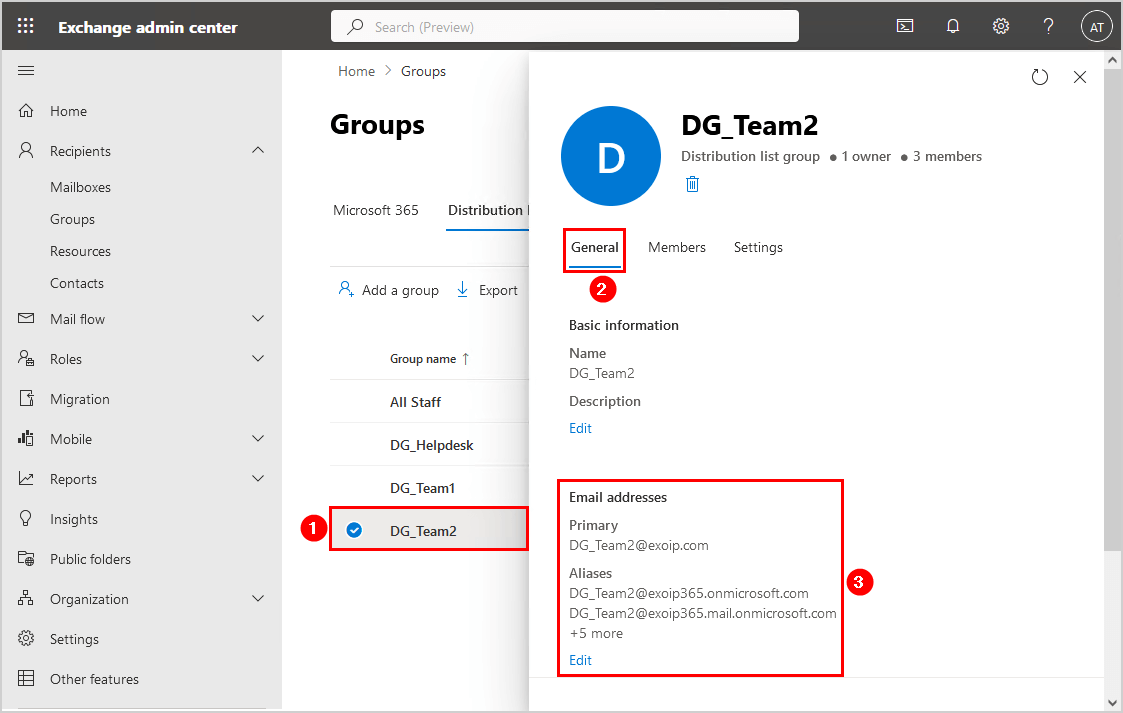
Task: Open the help question mark icon
Action: [1048, 26]
